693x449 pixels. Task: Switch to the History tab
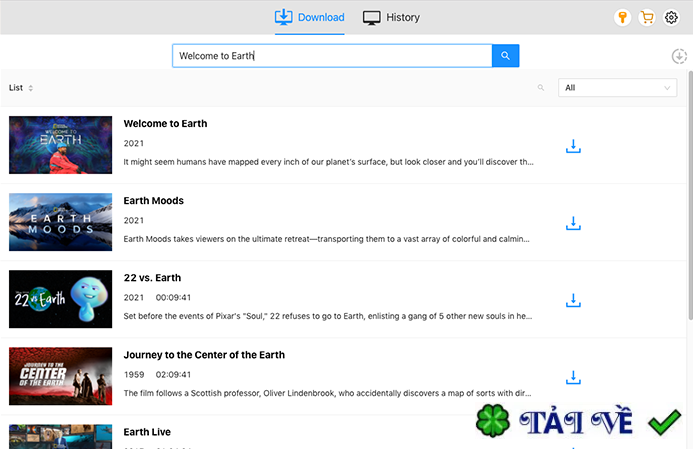tap(391, 18)
